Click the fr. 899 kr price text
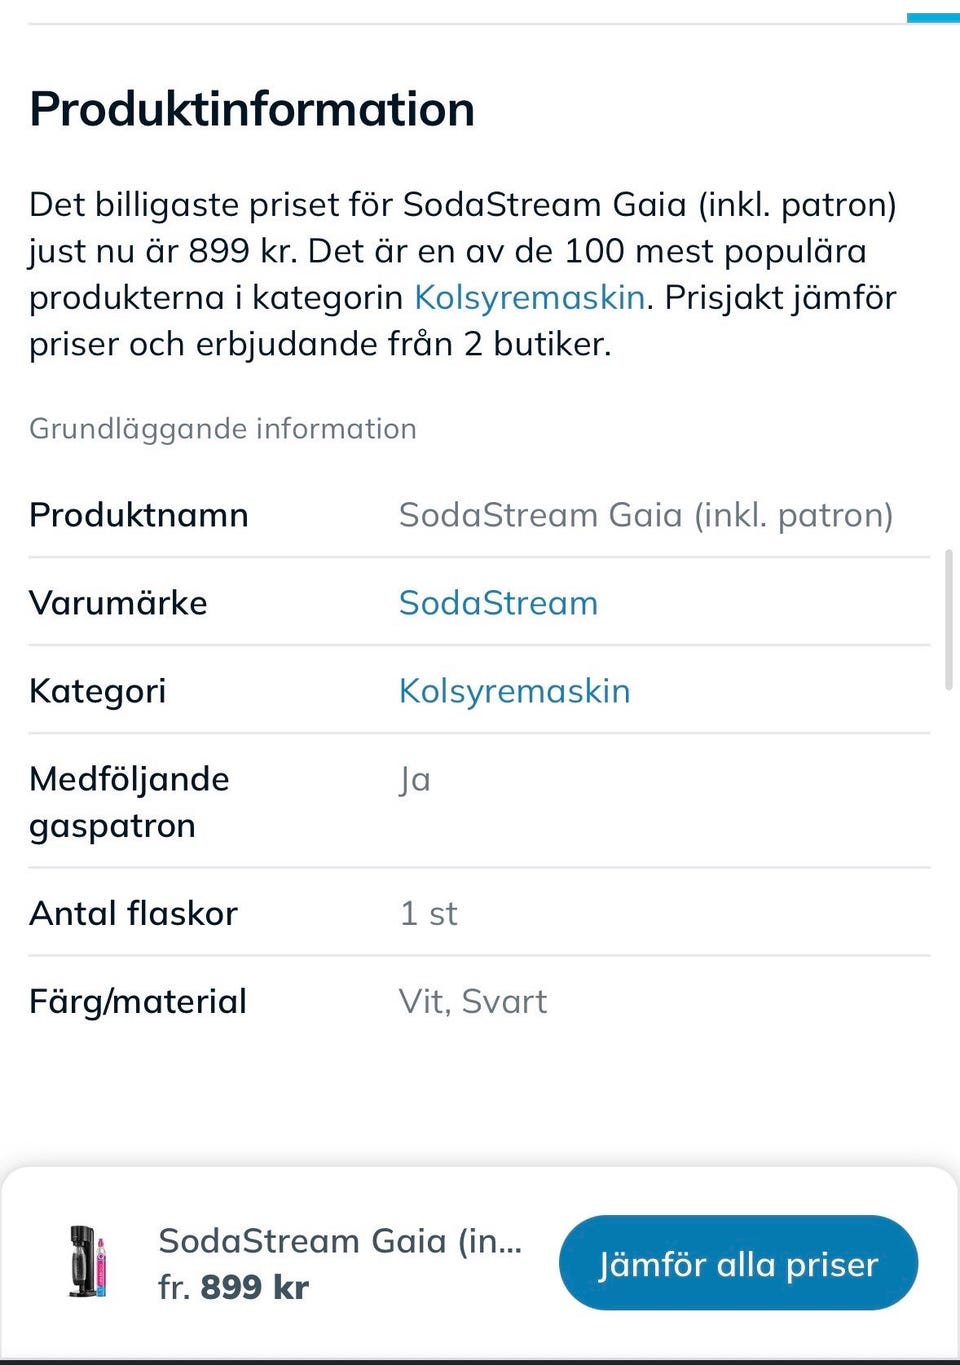Screen dimensions: 960x1365 234,1287
